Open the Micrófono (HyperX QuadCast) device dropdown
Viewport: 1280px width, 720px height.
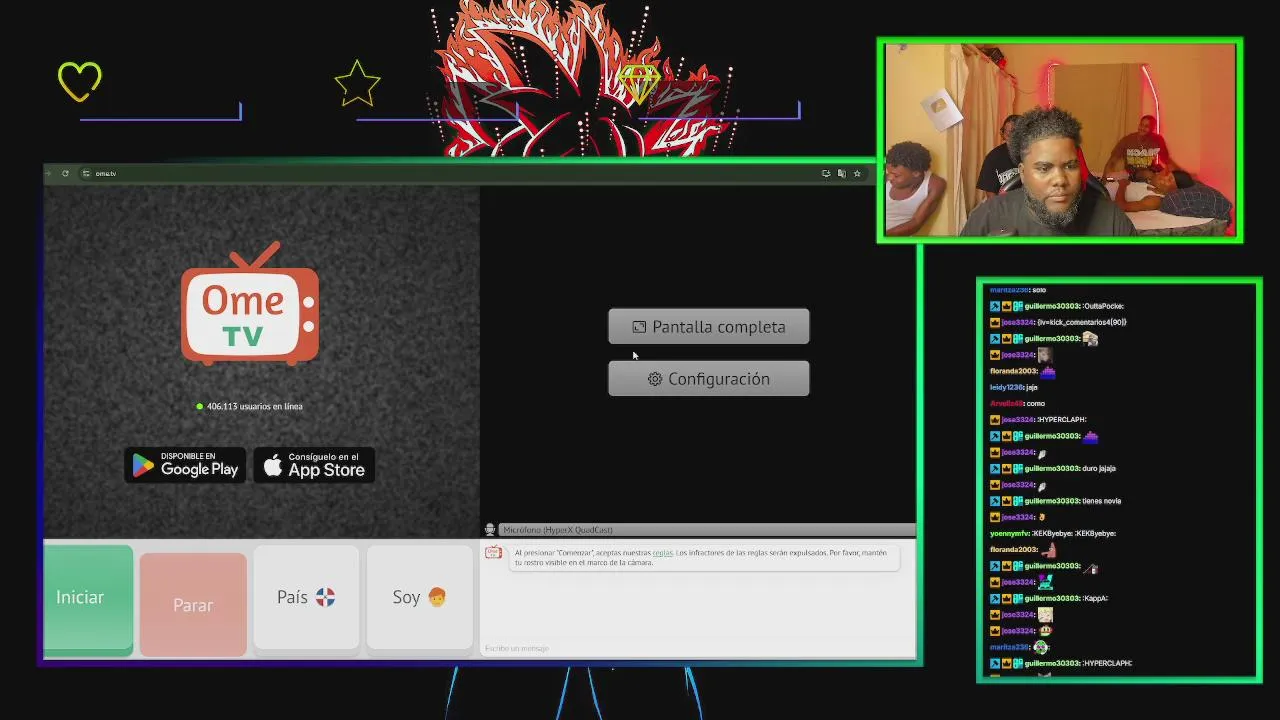706,529
